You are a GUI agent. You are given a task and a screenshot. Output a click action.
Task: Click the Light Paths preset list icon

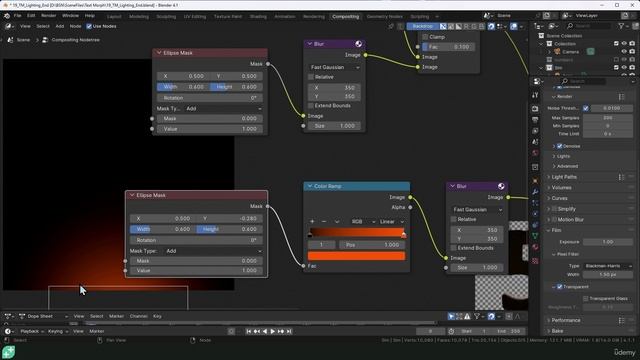click(621, 177)
